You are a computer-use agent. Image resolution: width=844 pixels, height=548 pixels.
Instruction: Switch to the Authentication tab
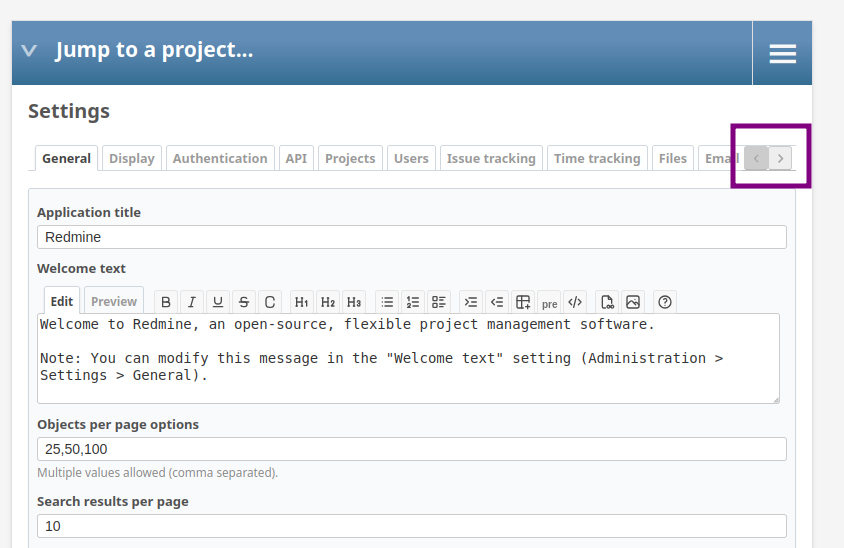[220, 158]
